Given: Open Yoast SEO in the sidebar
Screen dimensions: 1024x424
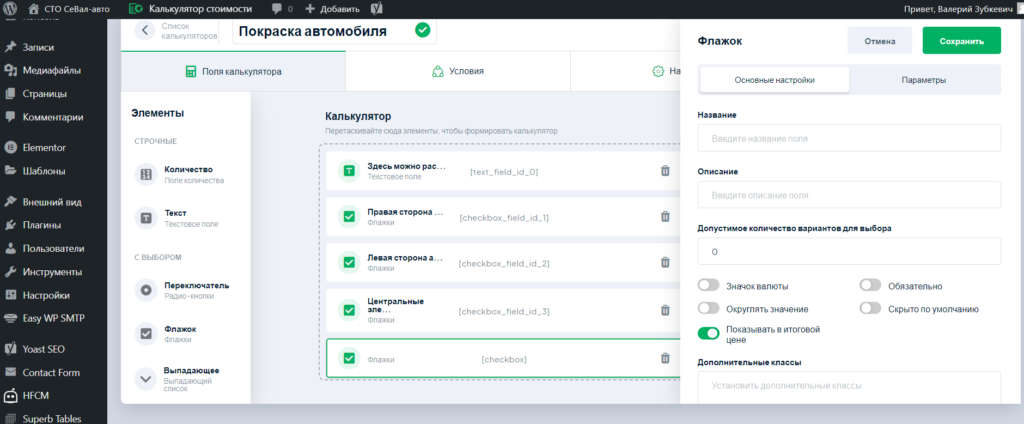Looking at the screenshot, I should (43, 349).
